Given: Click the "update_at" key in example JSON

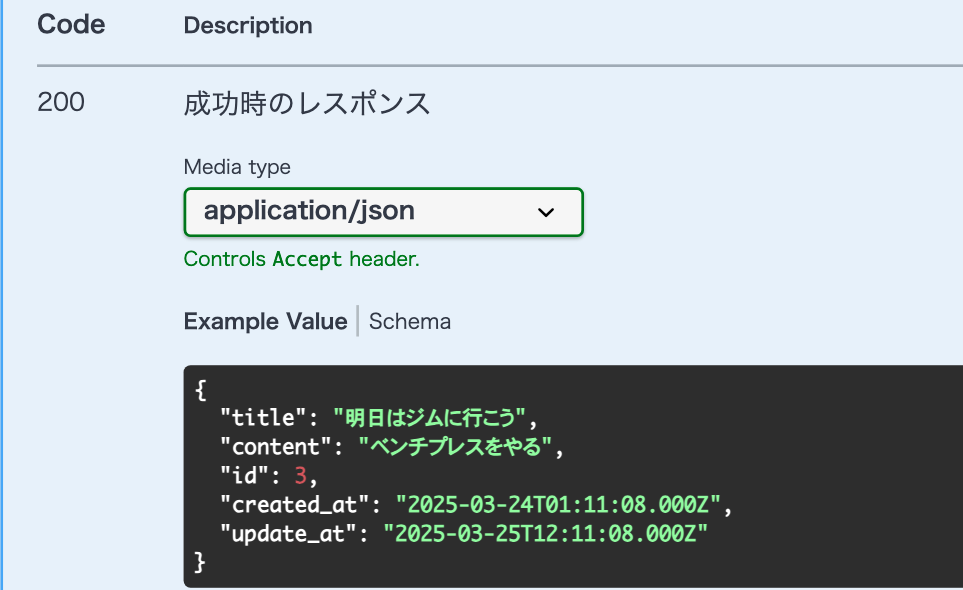Looking at the screenshot, I should pyautogui.click(x=287, y=534).
